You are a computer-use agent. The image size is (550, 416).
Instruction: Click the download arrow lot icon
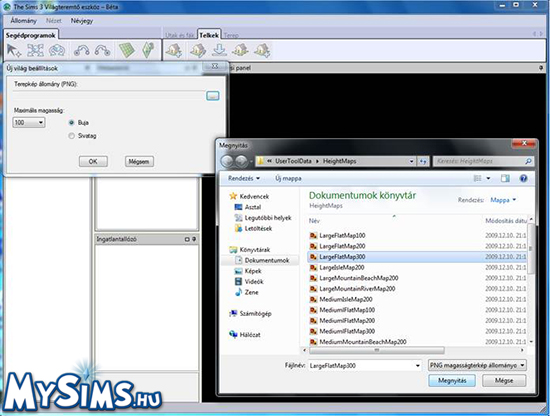coord(219,51)
